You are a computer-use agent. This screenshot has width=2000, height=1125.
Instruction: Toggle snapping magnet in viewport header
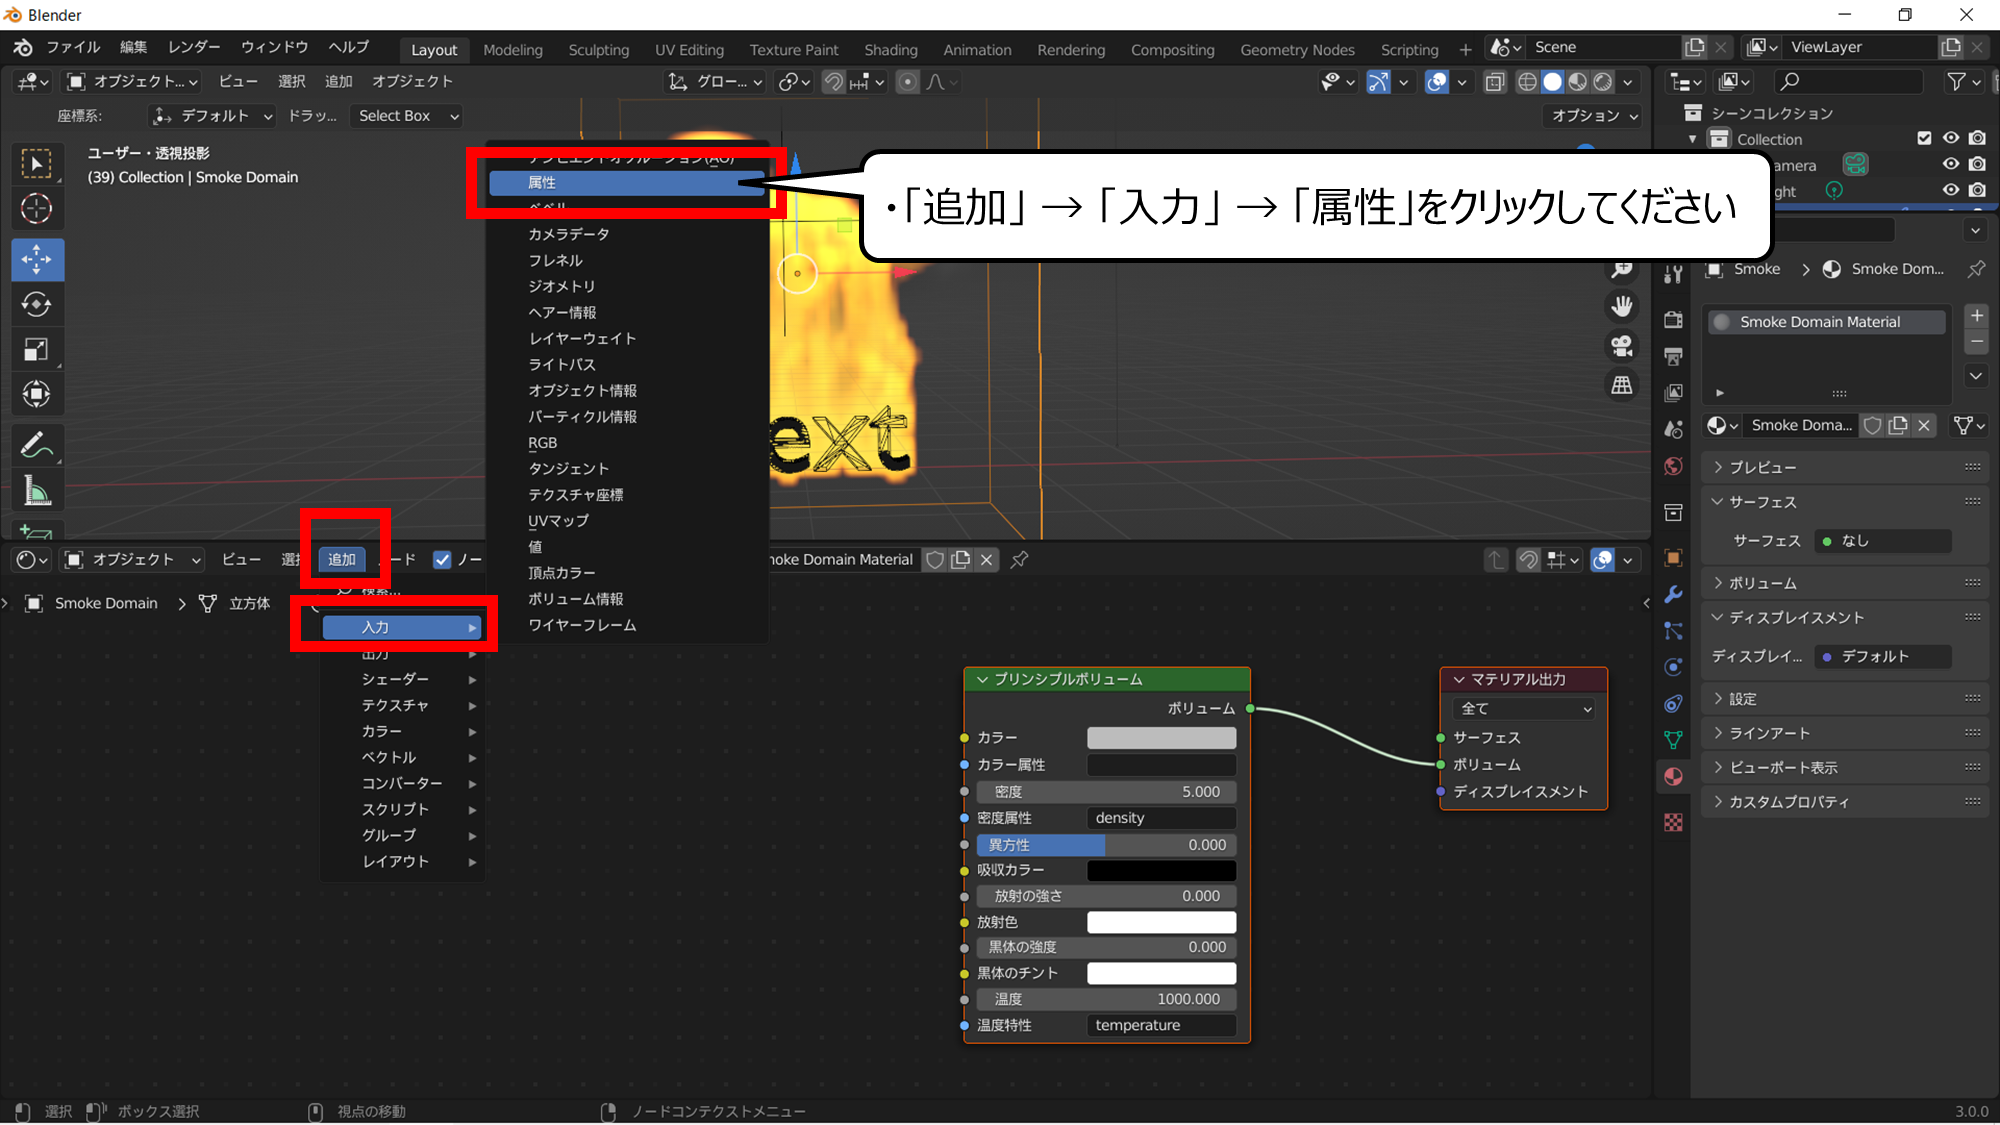point(833,82)
